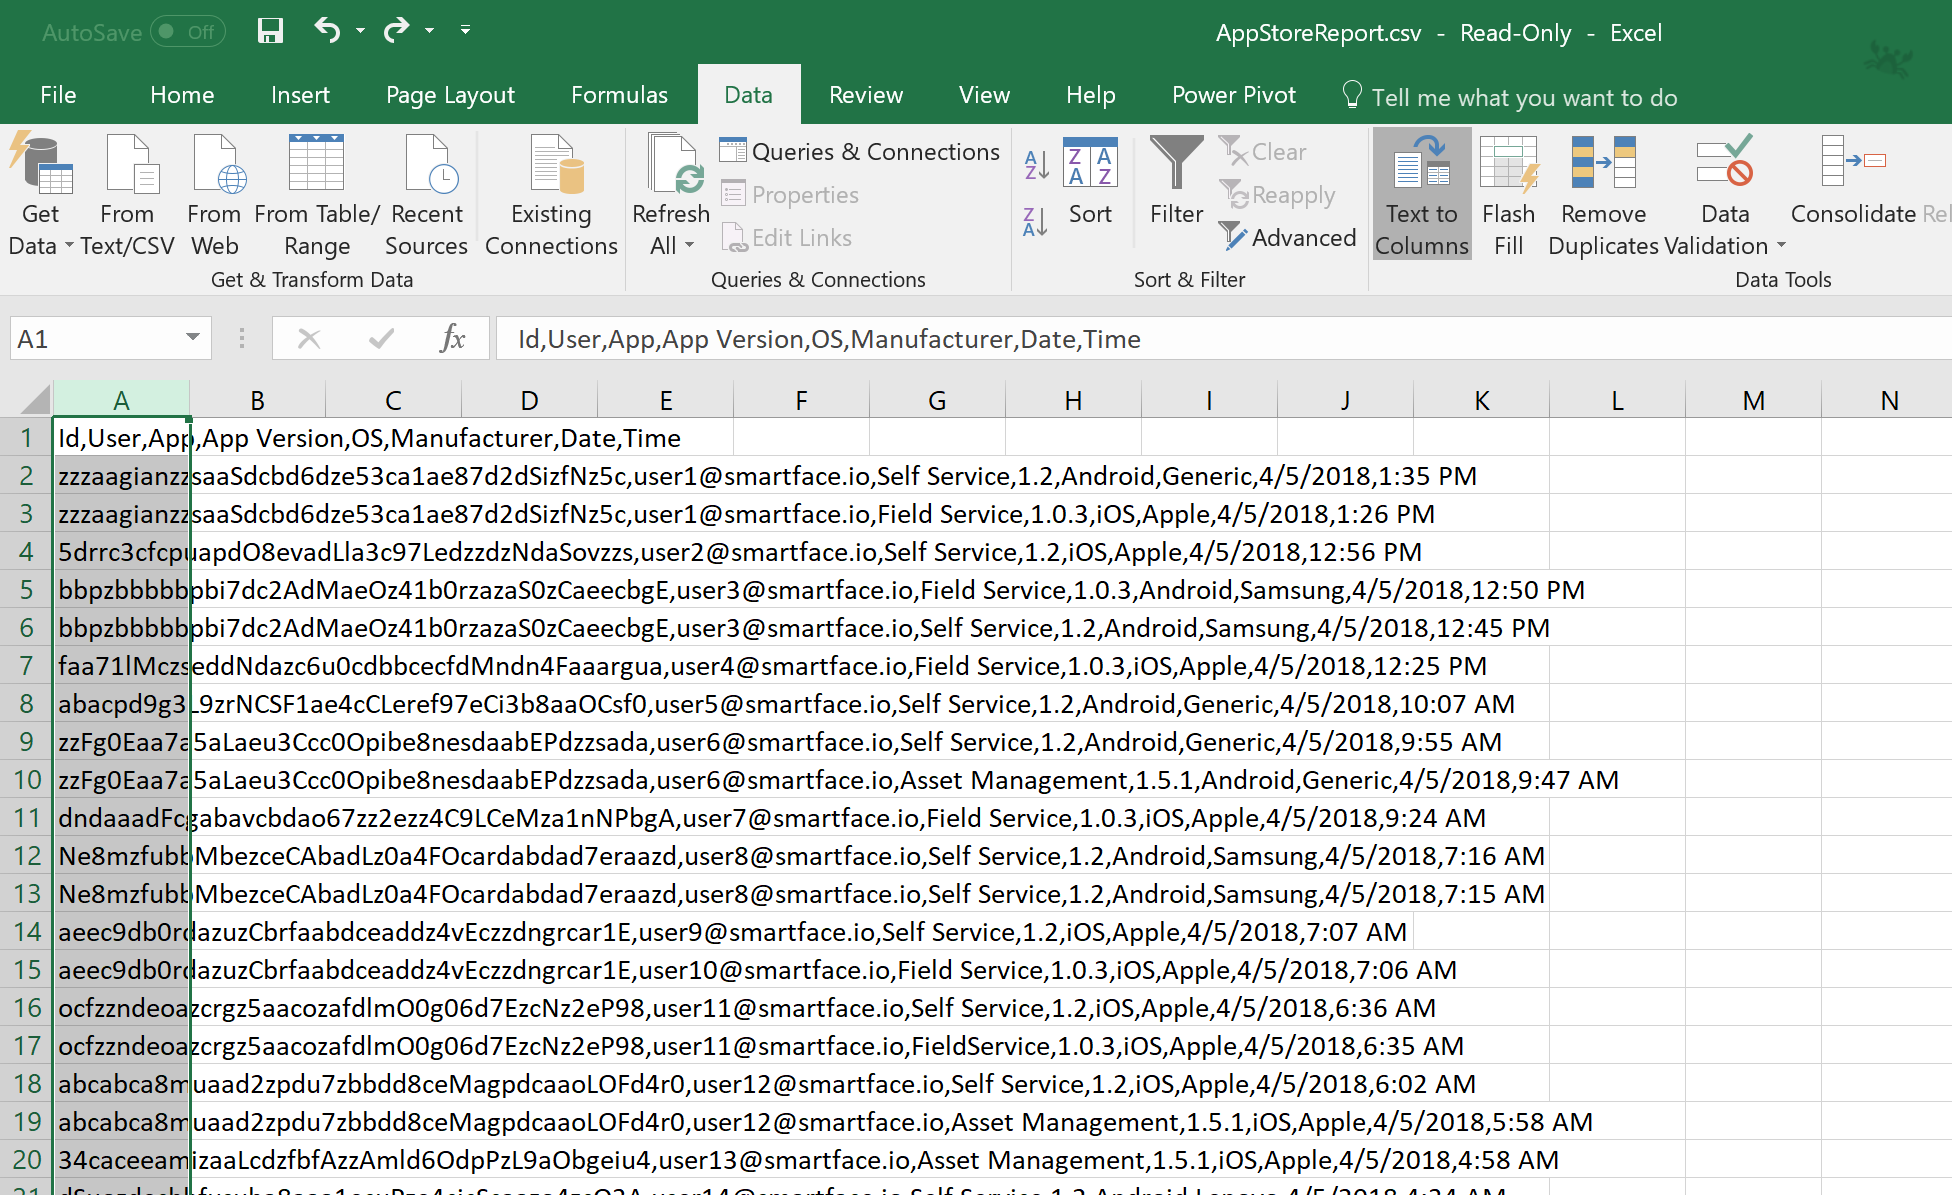Screen dimensions: 1952x1195
Task: Open the Page Layout tab
Action: coord(450,95)
